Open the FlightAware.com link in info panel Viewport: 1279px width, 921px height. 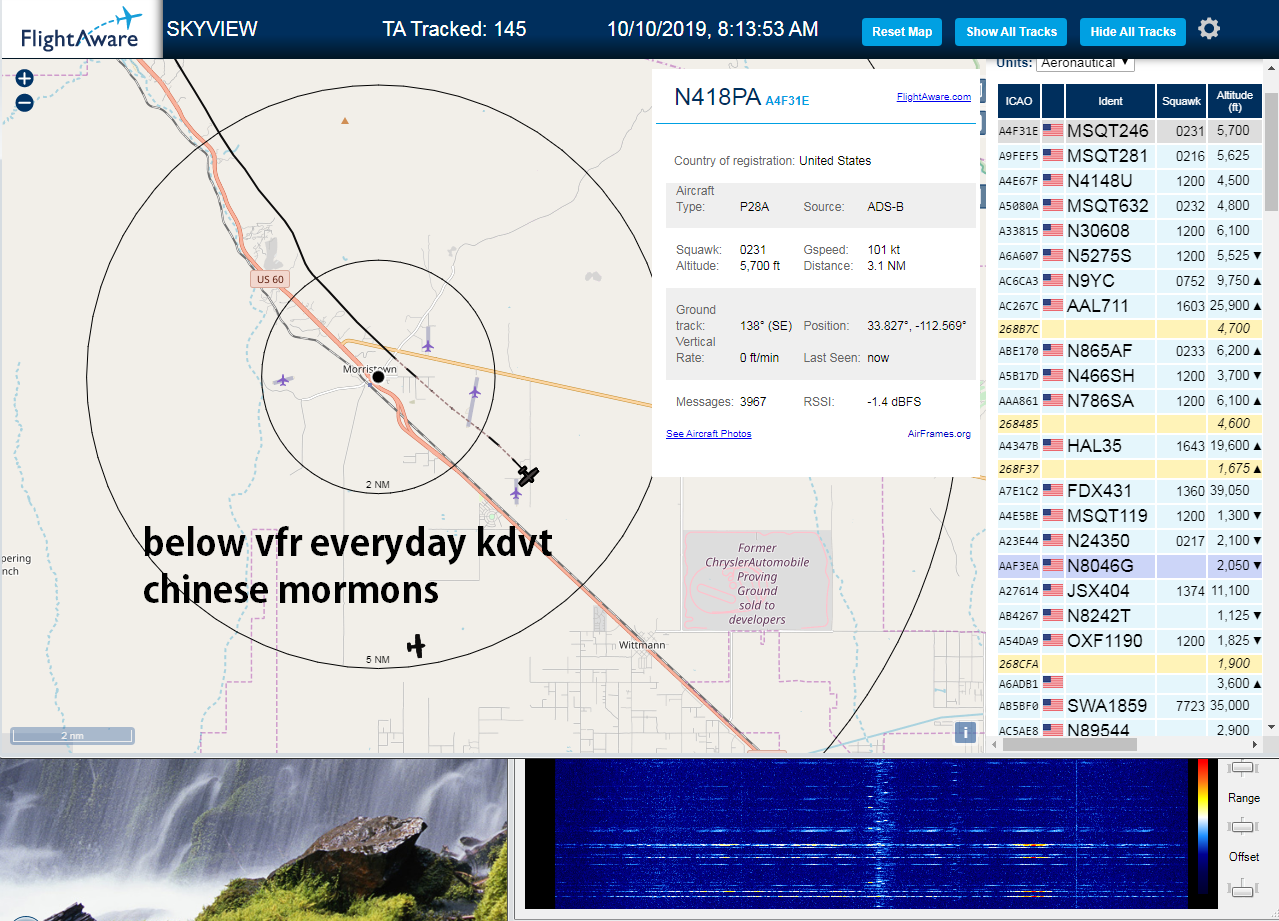pos(934,97)
